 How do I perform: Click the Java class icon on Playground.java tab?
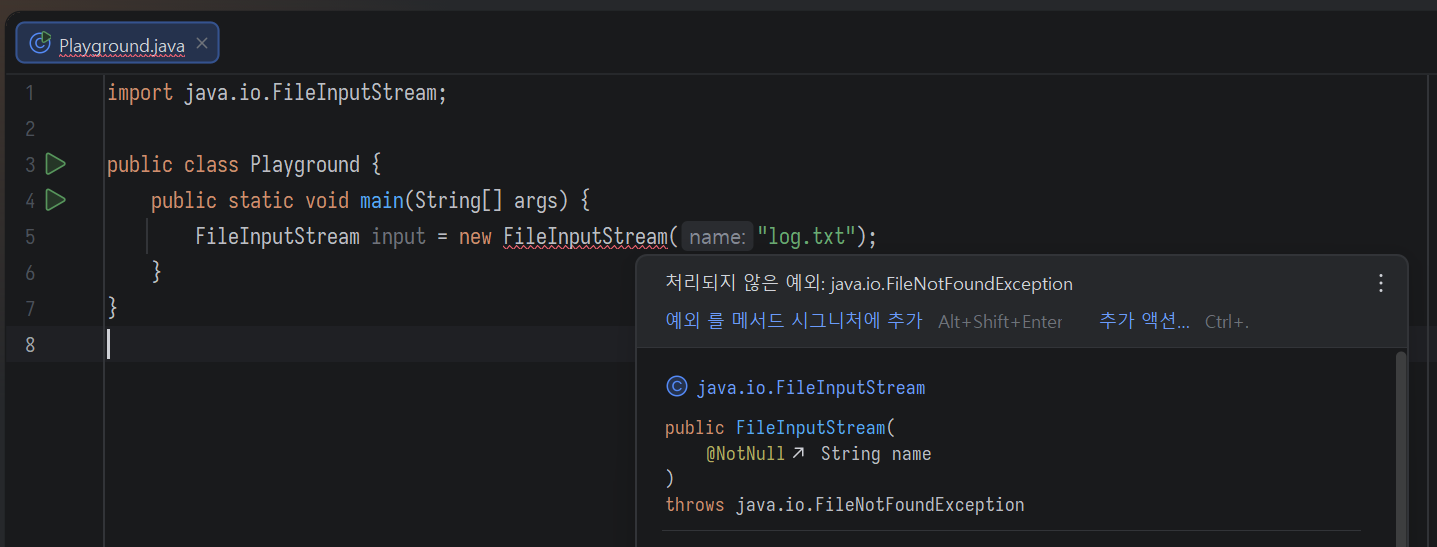[40, 44]
